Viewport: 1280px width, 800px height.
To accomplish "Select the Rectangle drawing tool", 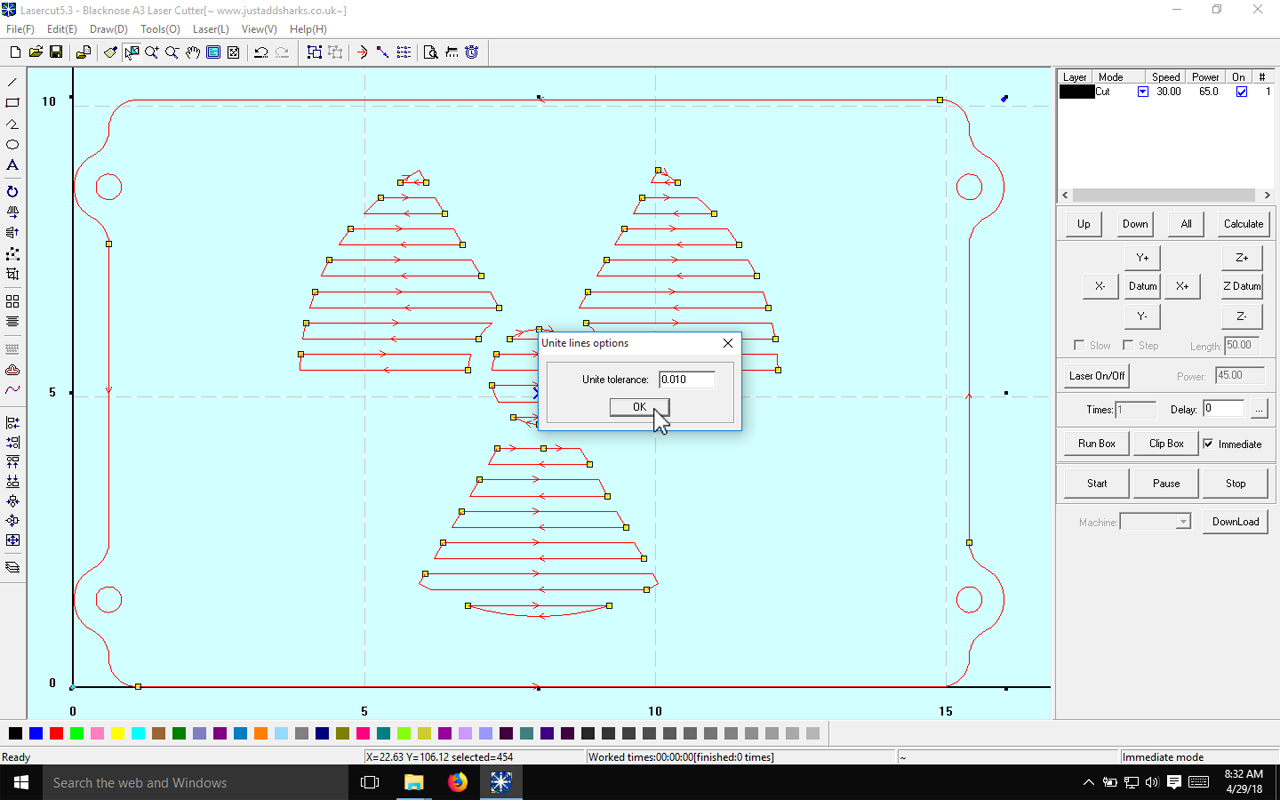I will pyautogui.click(x=12, y=102).
